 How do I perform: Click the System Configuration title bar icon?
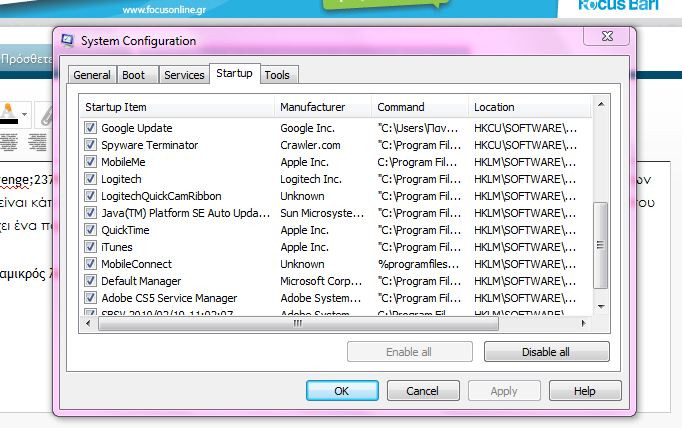(67, 40)
